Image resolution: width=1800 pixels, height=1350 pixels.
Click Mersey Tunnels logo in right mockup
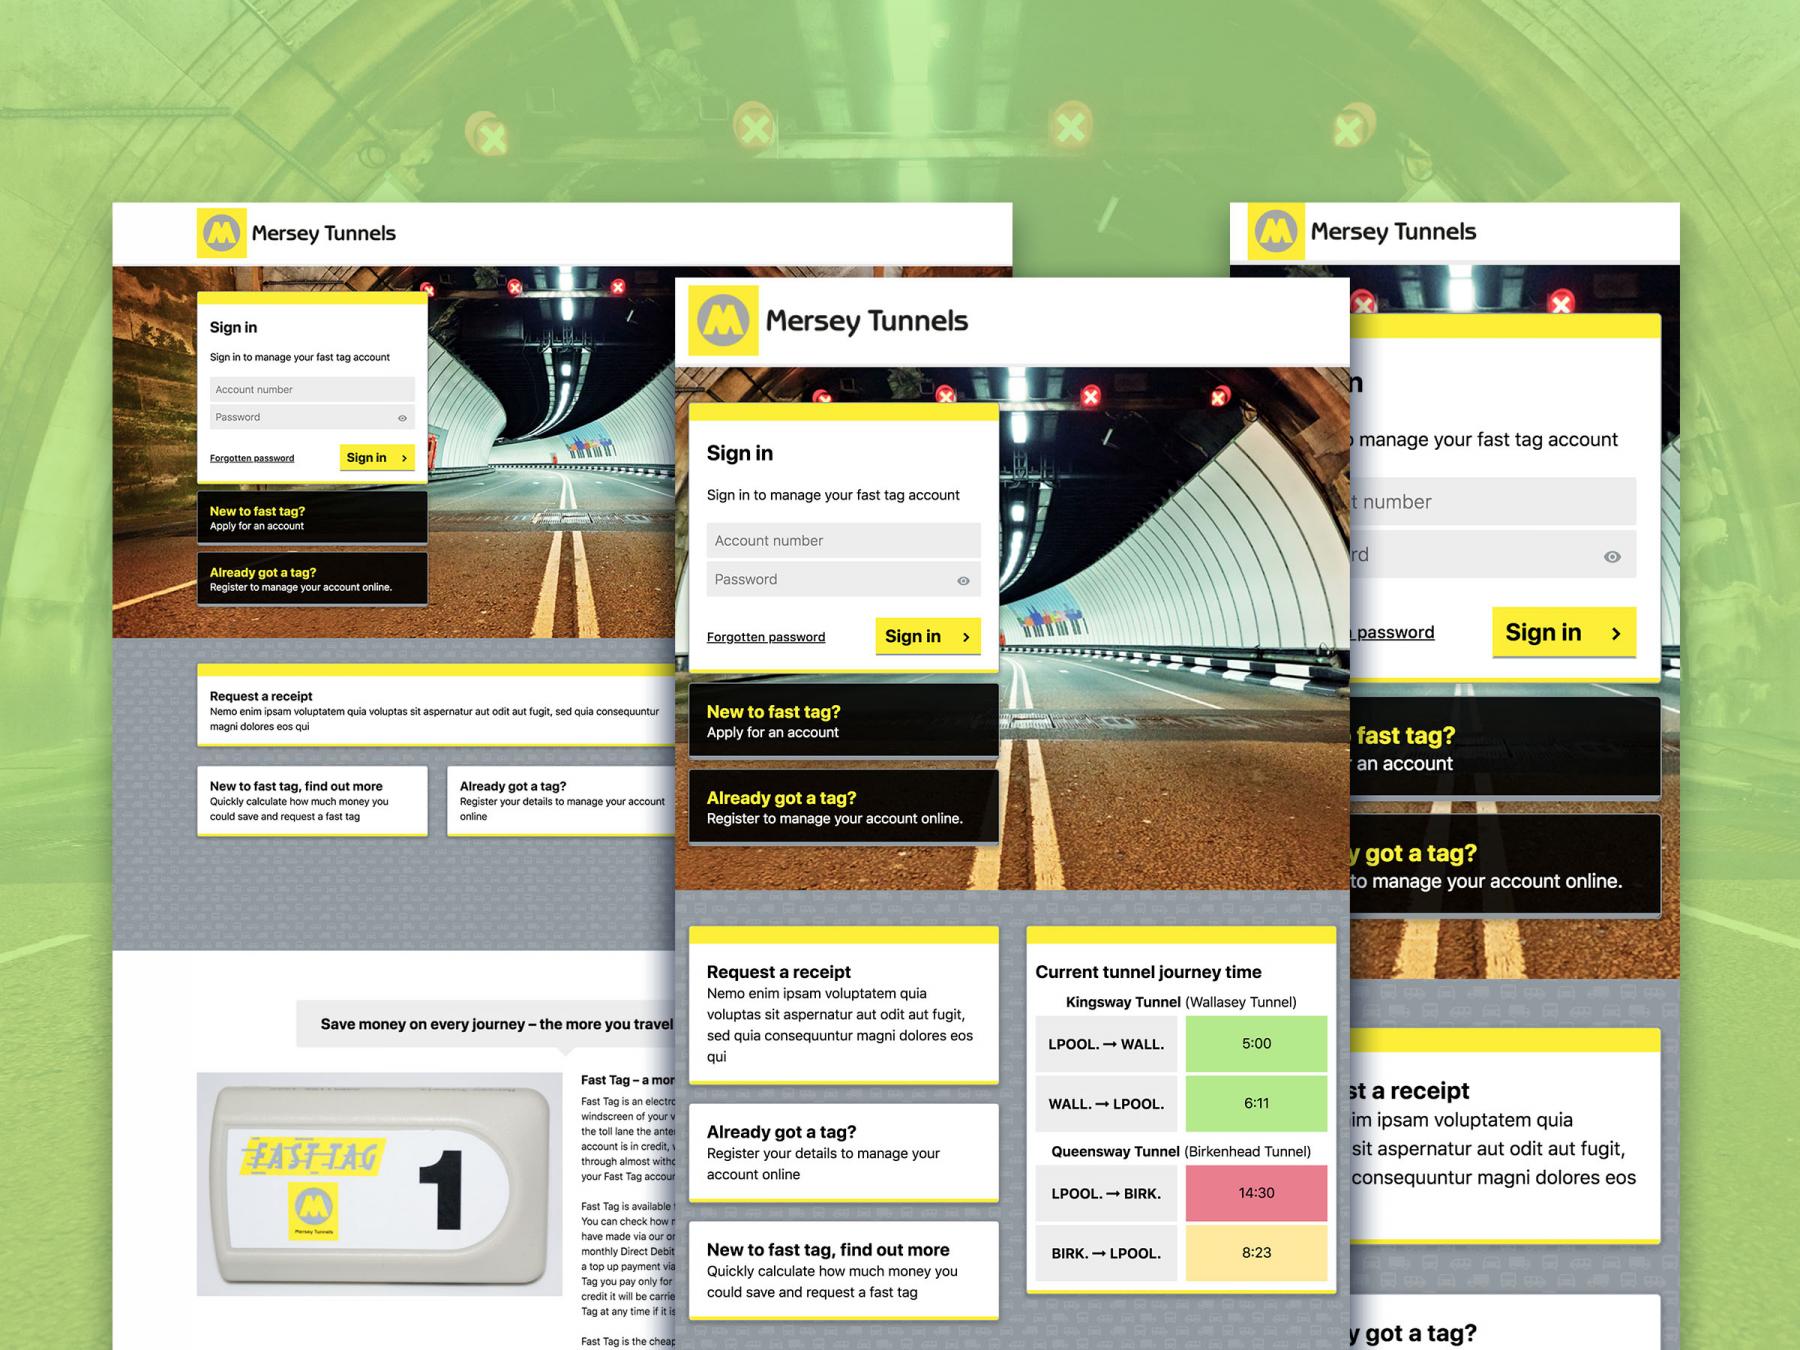click(1363, 231)
